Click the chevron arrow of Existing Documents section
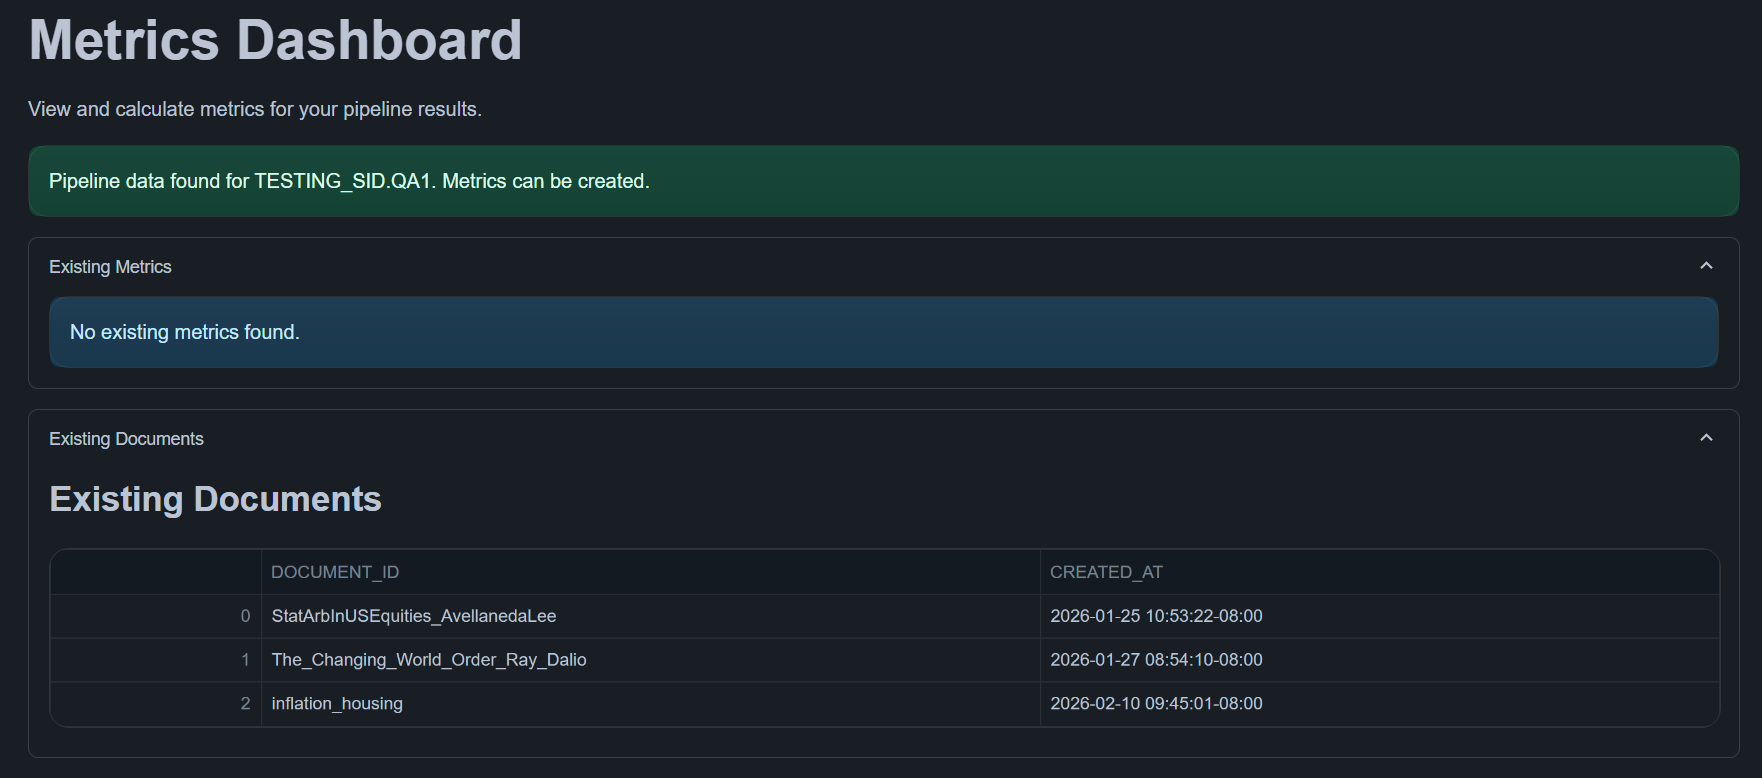1762x778 pixels. point(1706,438)
